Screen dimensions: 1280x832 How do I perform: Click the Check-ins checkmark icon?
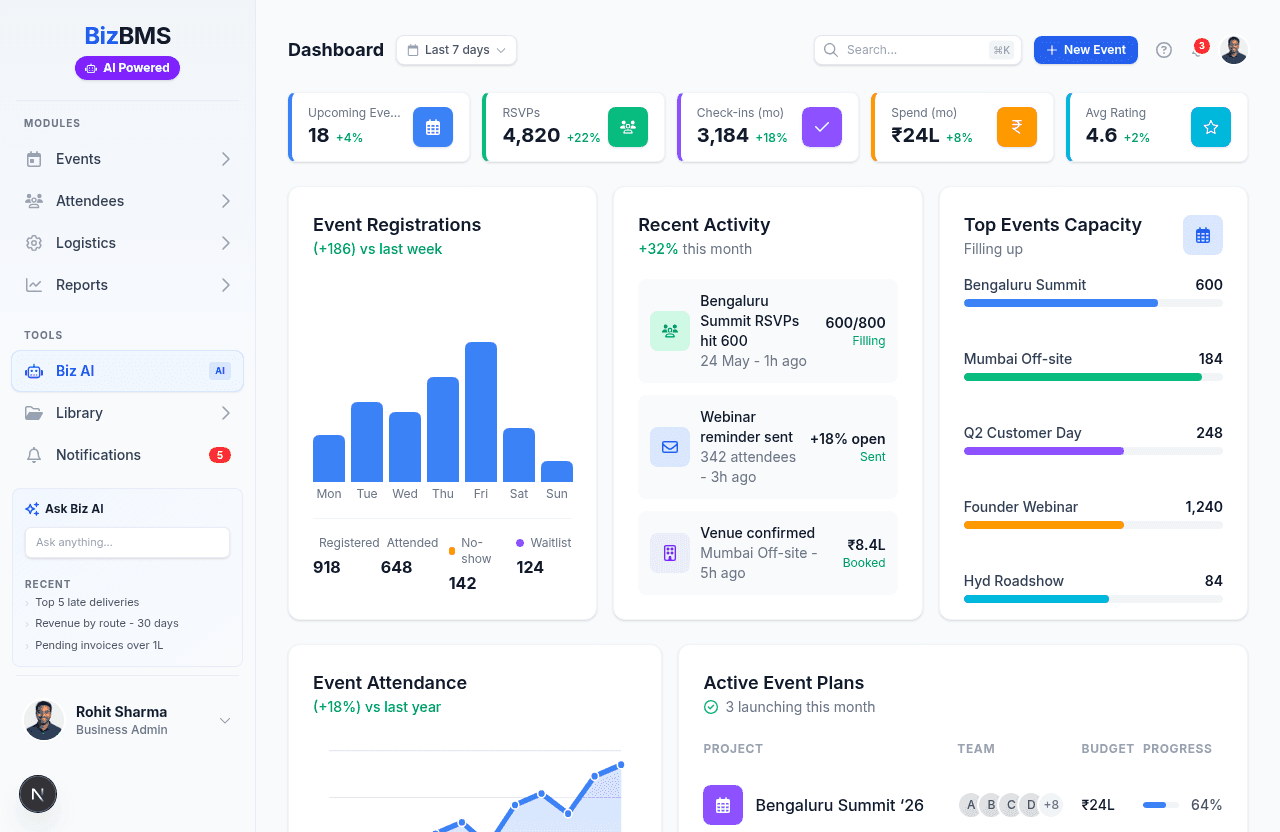click(x=822, y=127)
